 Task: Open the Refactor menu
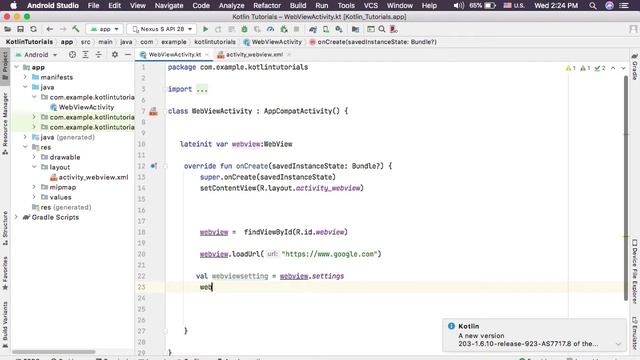[267, 5]
